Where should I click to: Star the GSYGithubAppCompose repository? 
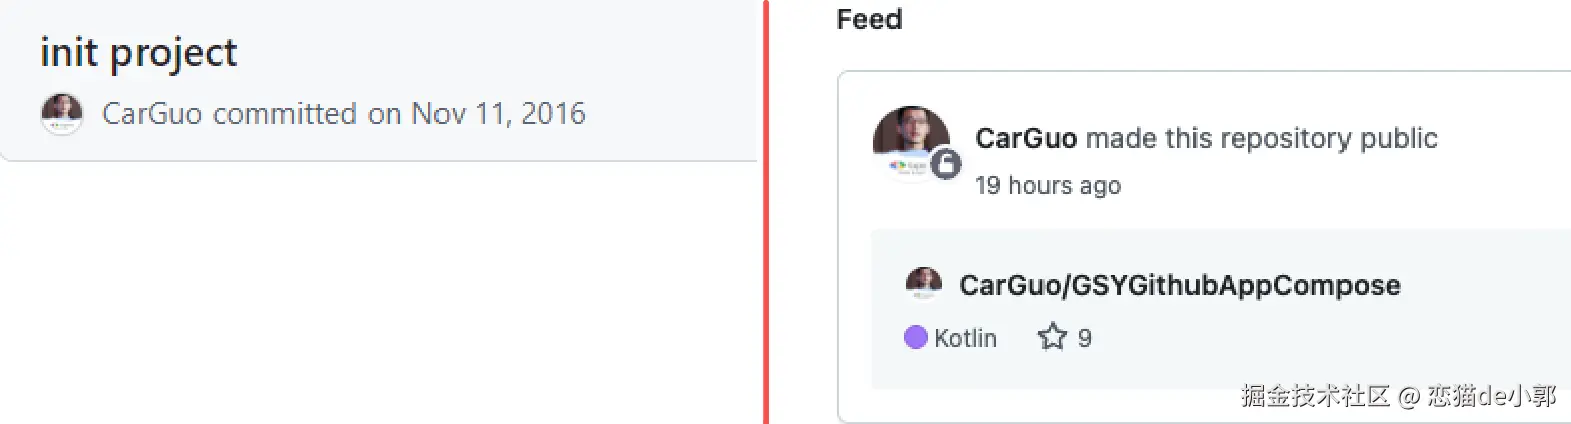pyautogui.click(x=1052, y=337)
